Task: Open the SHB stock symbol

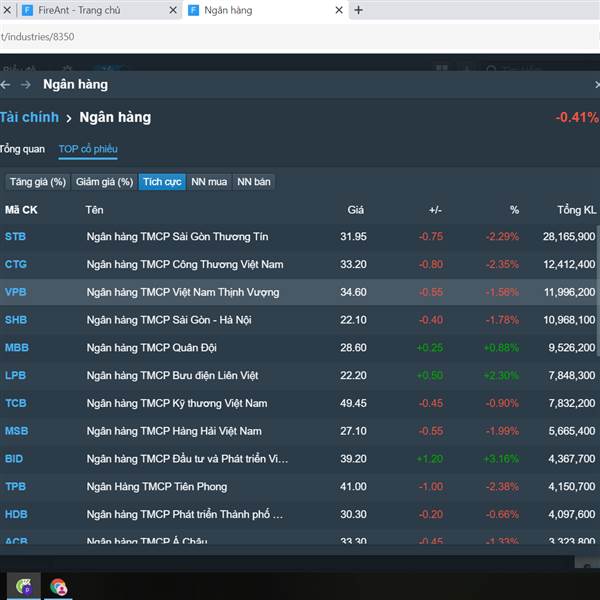Action: click(16, 320)
